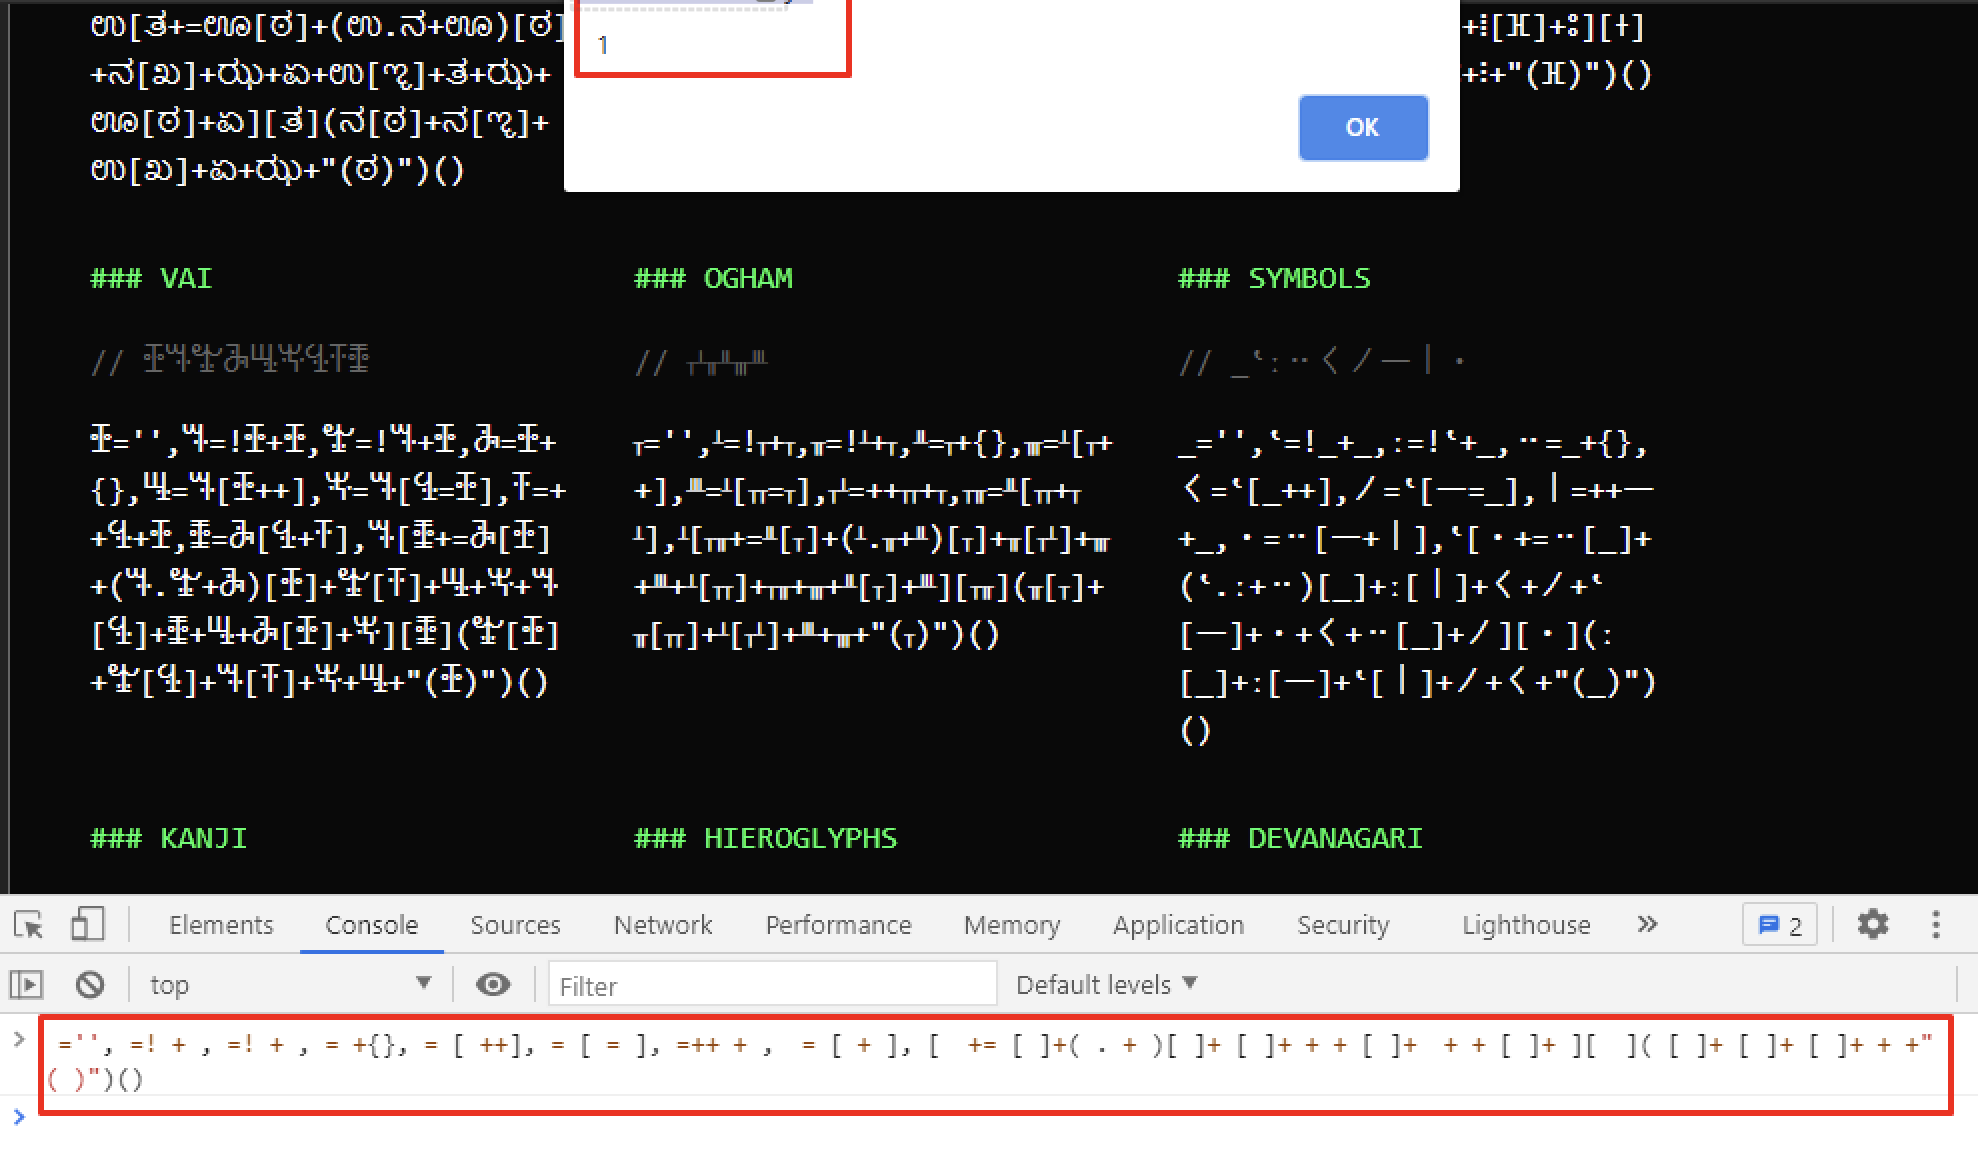Open the top JavaScript context dropdown

click(x=288, y=985)
